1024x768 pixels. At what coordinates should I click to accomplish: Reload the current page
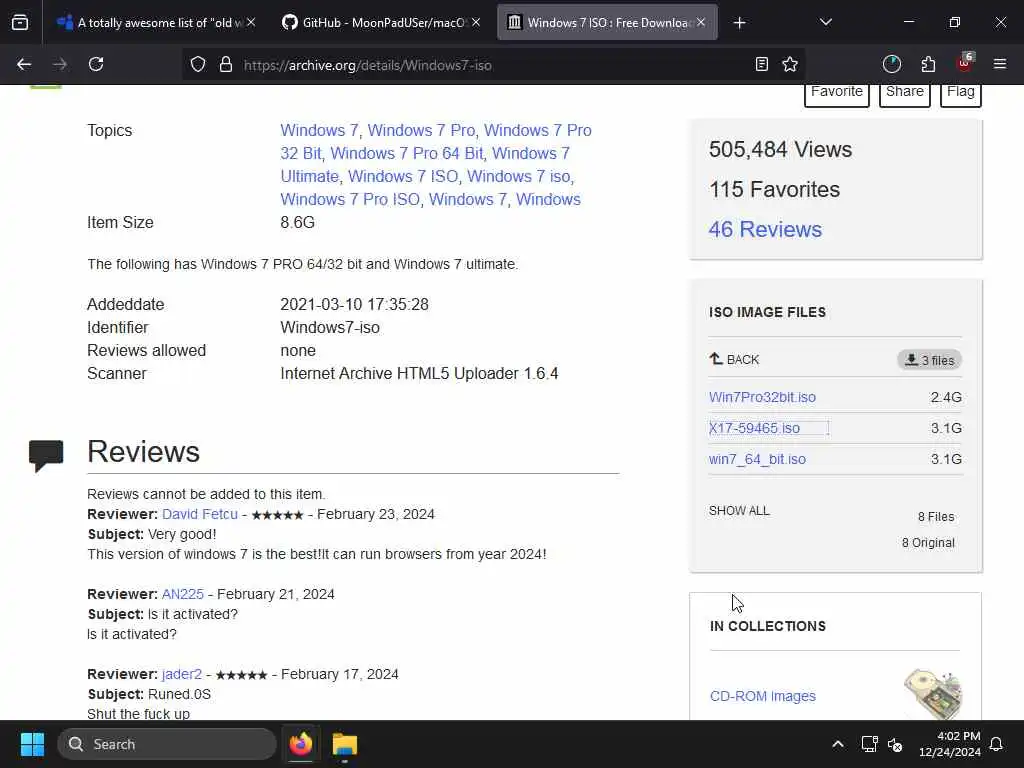(x=96, y=64)
